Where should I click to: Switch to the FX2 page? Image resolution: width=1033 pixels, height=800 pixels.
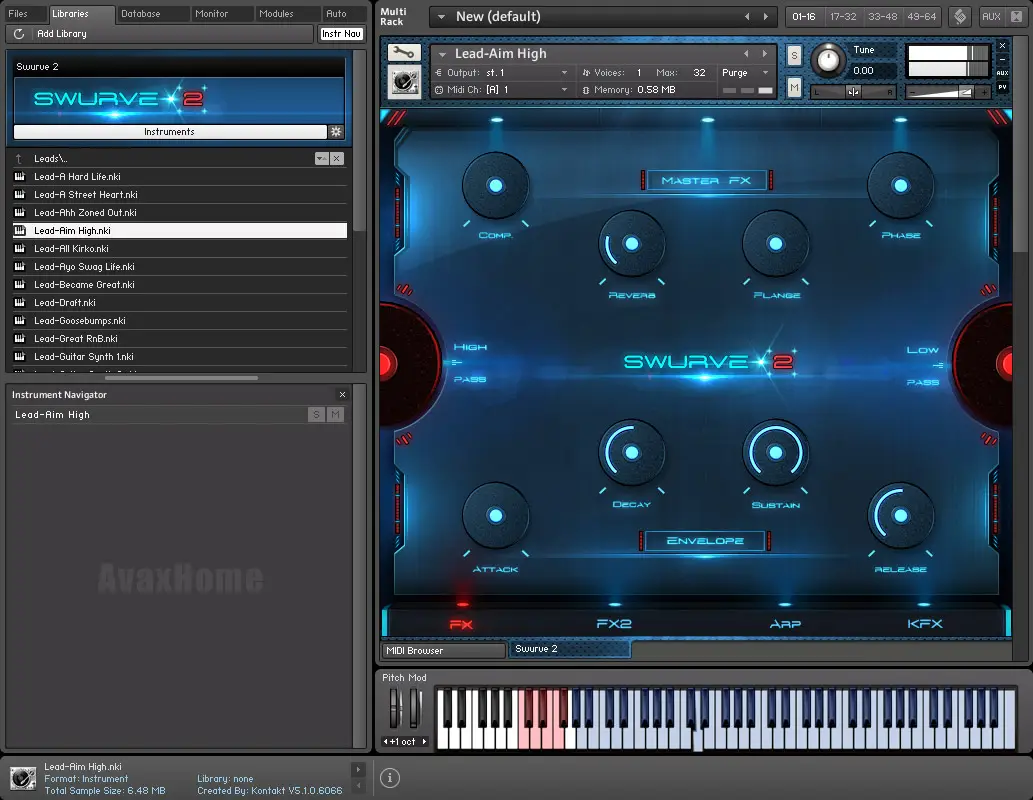[x=614, y=623]
